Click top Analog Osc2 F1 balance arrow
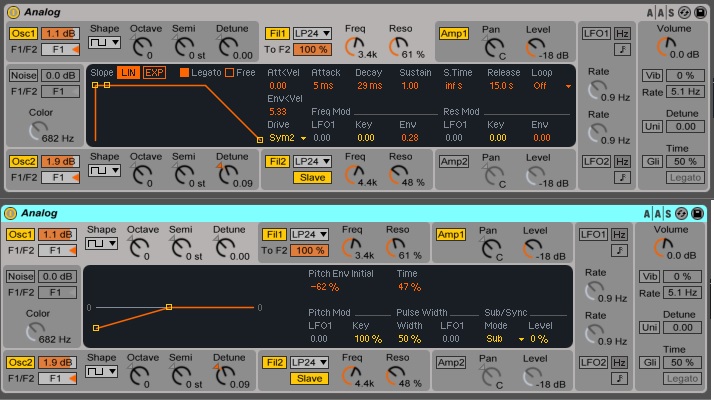The width and height of the screenshot is (714, 400). click(x=76, y=177)
